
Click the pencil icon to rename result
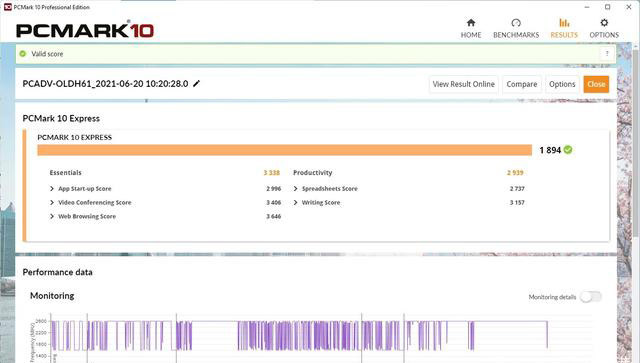coord(196,83)
